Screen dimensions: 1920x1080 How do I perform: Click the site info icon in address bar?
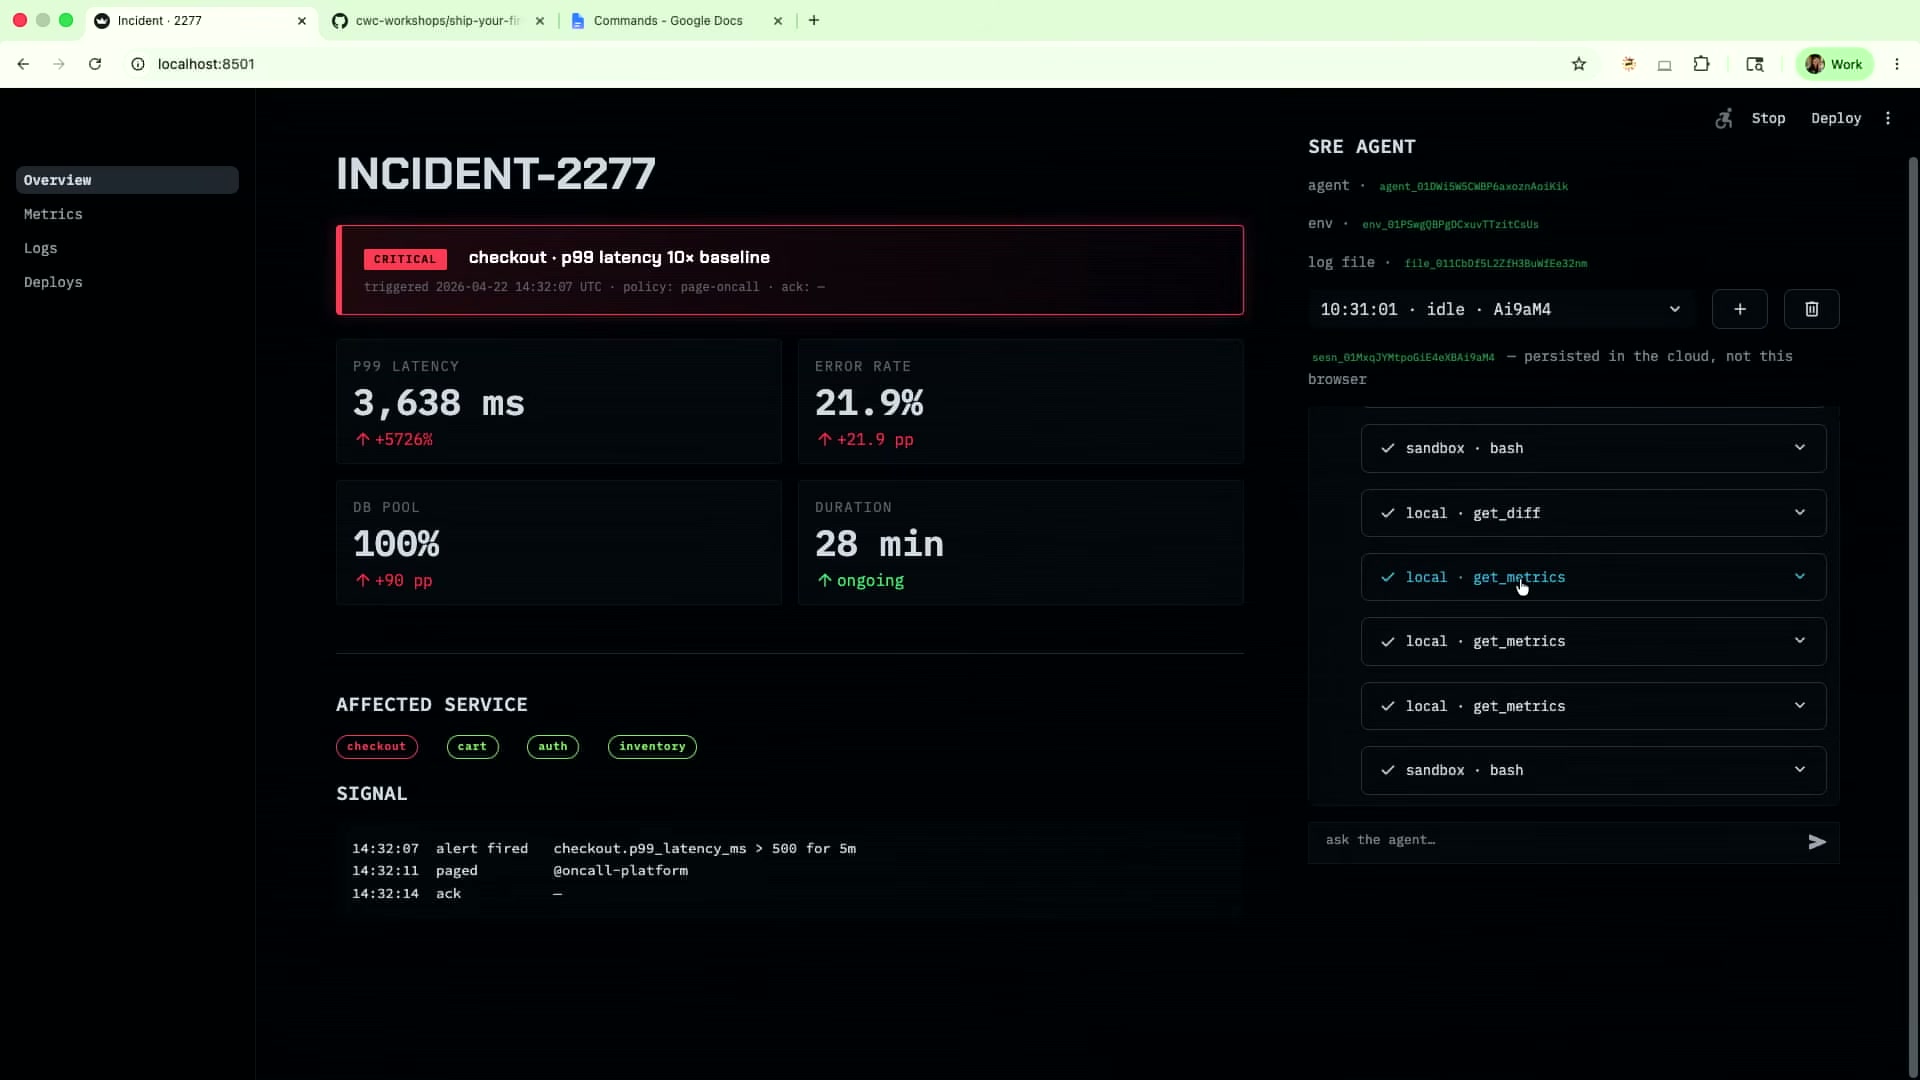(x=138, y=64)
